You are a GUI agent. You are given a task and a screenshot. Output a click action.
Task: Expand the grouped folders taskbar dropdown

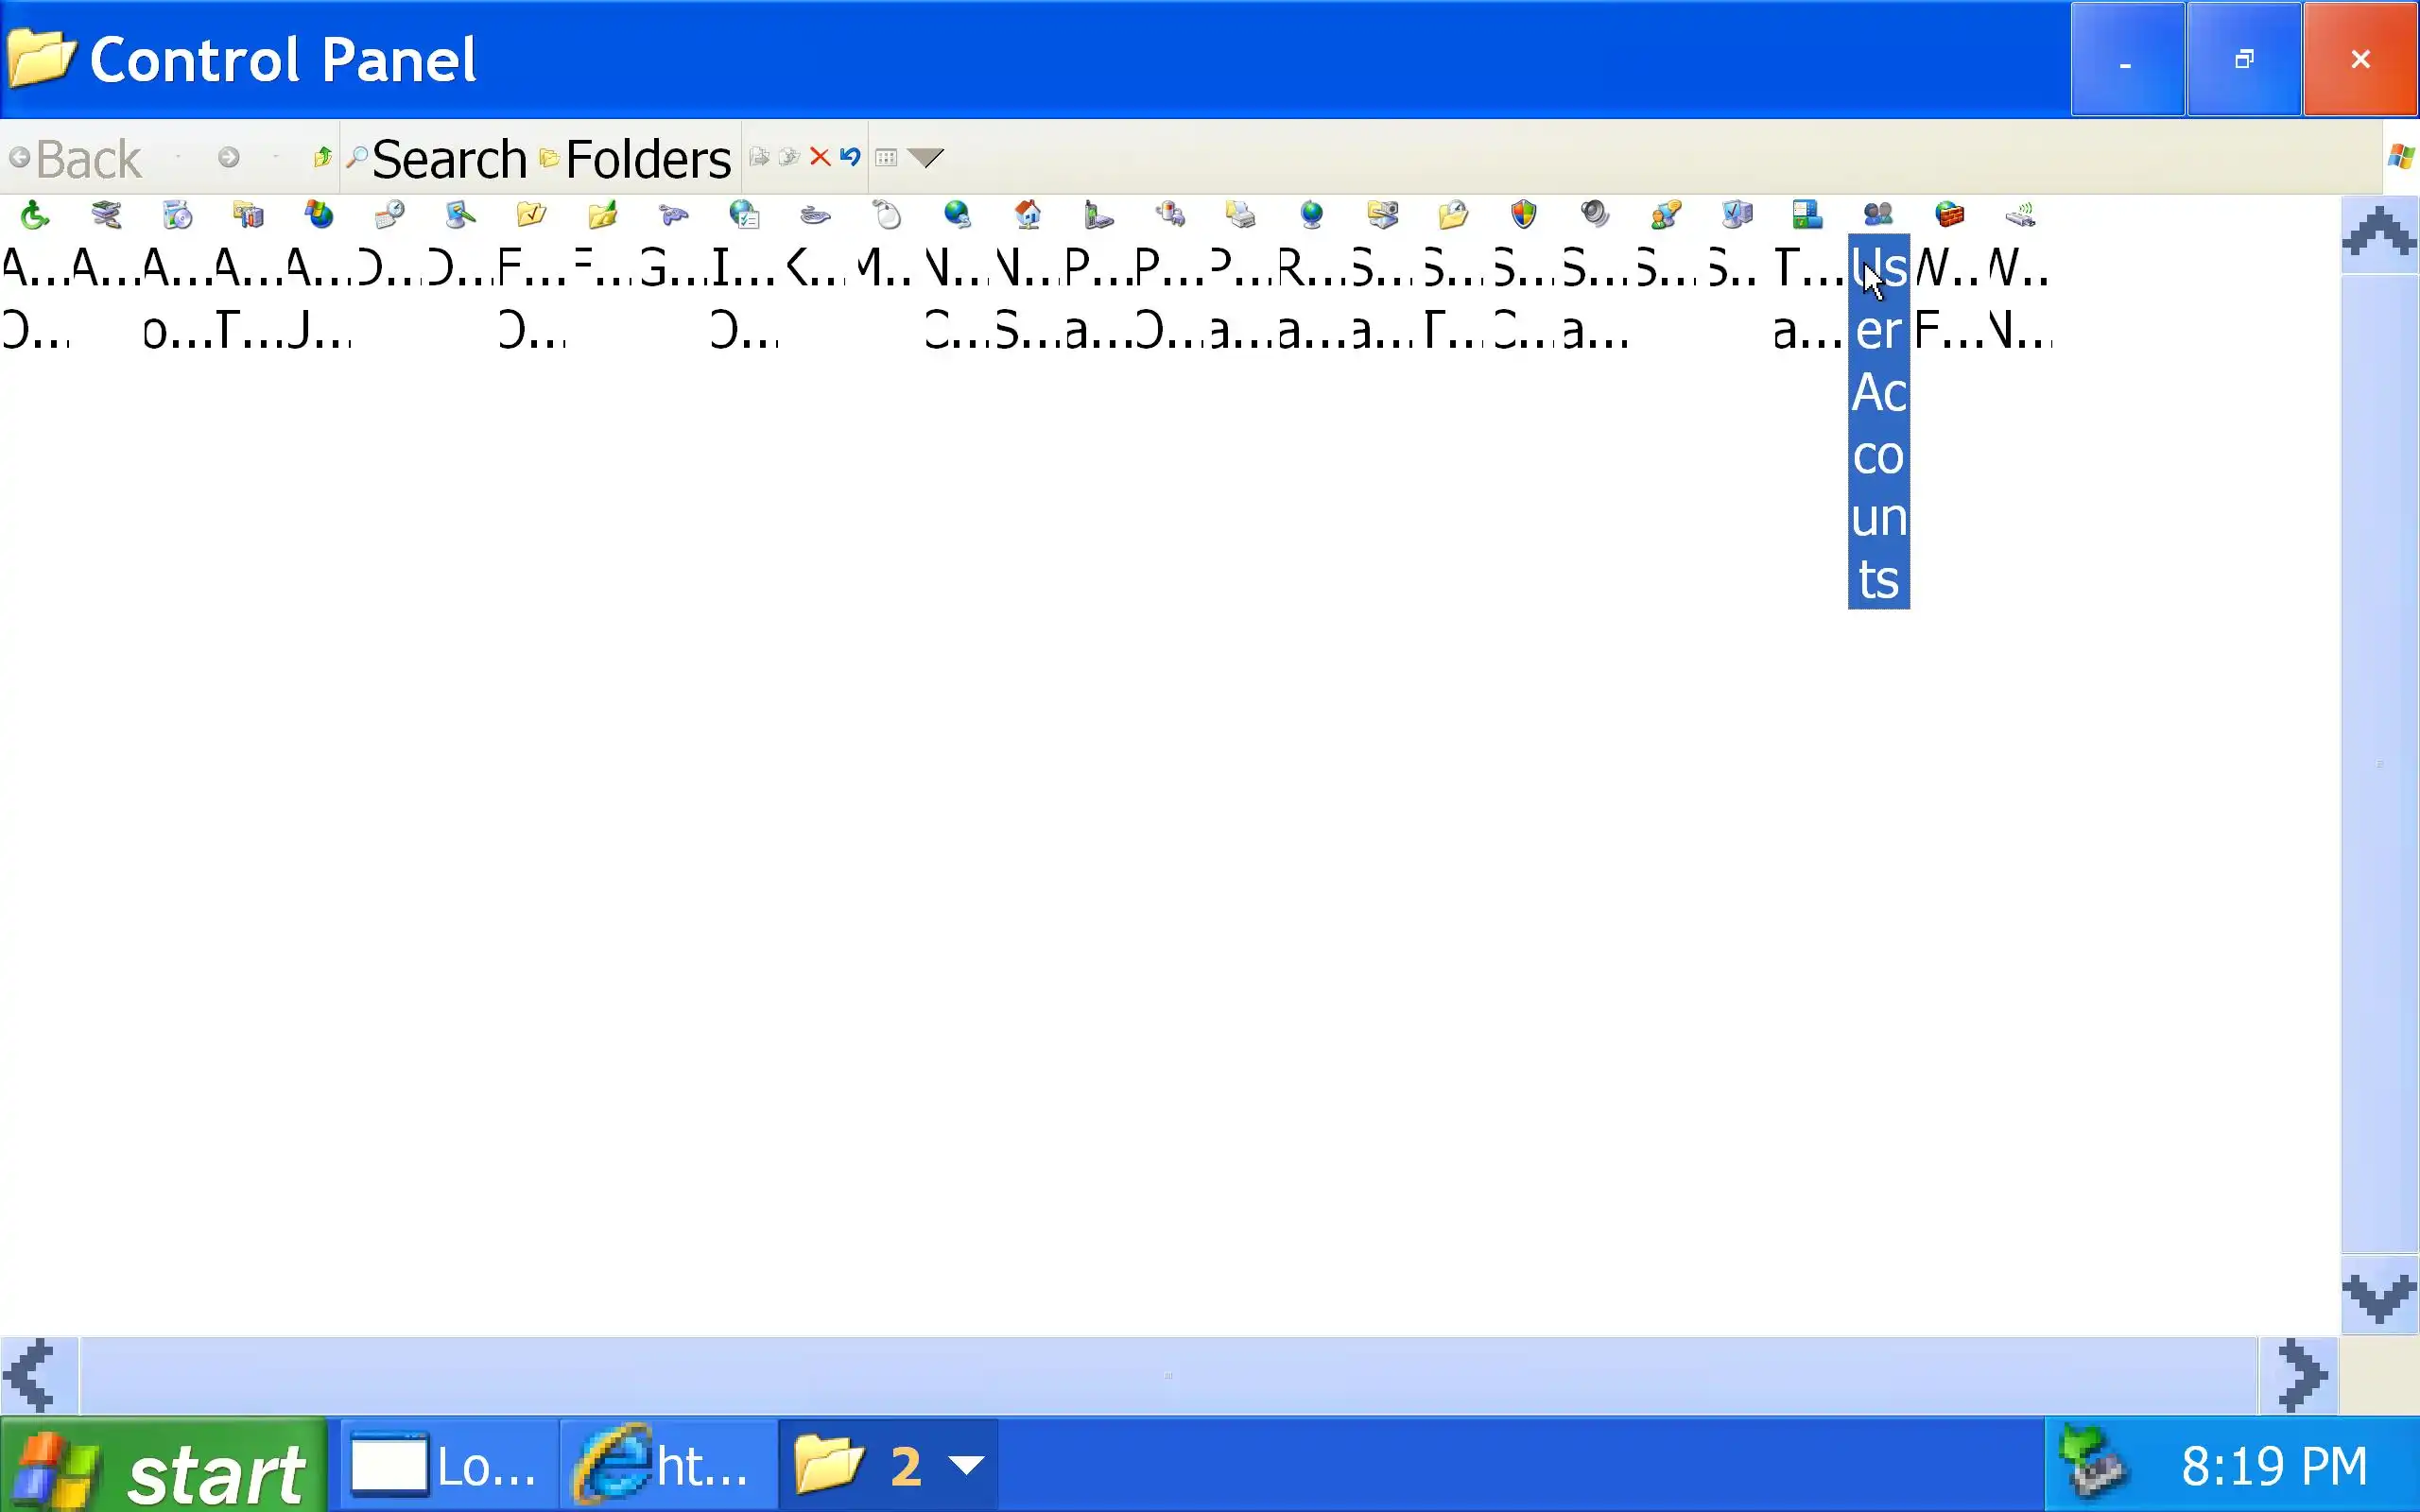[966, 1466]
